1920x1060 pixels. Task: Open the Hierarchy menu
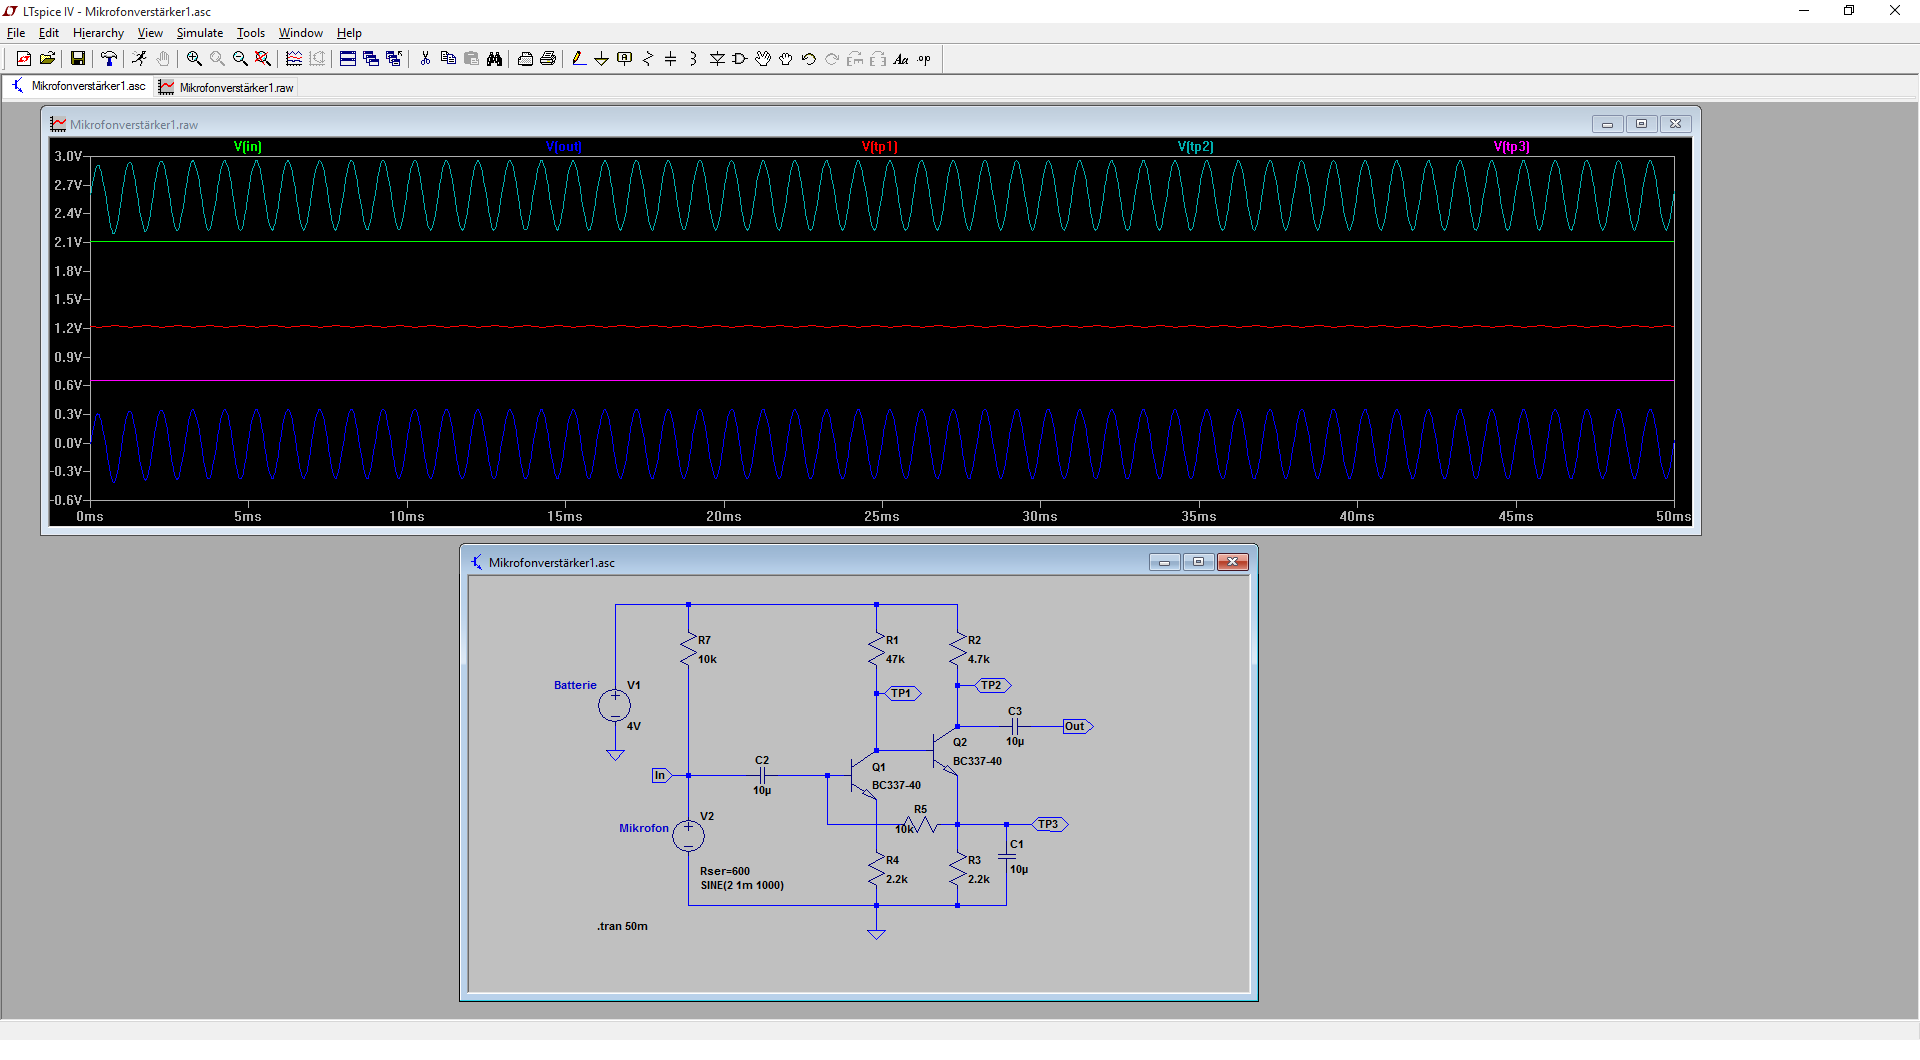[x=98, y=33]
